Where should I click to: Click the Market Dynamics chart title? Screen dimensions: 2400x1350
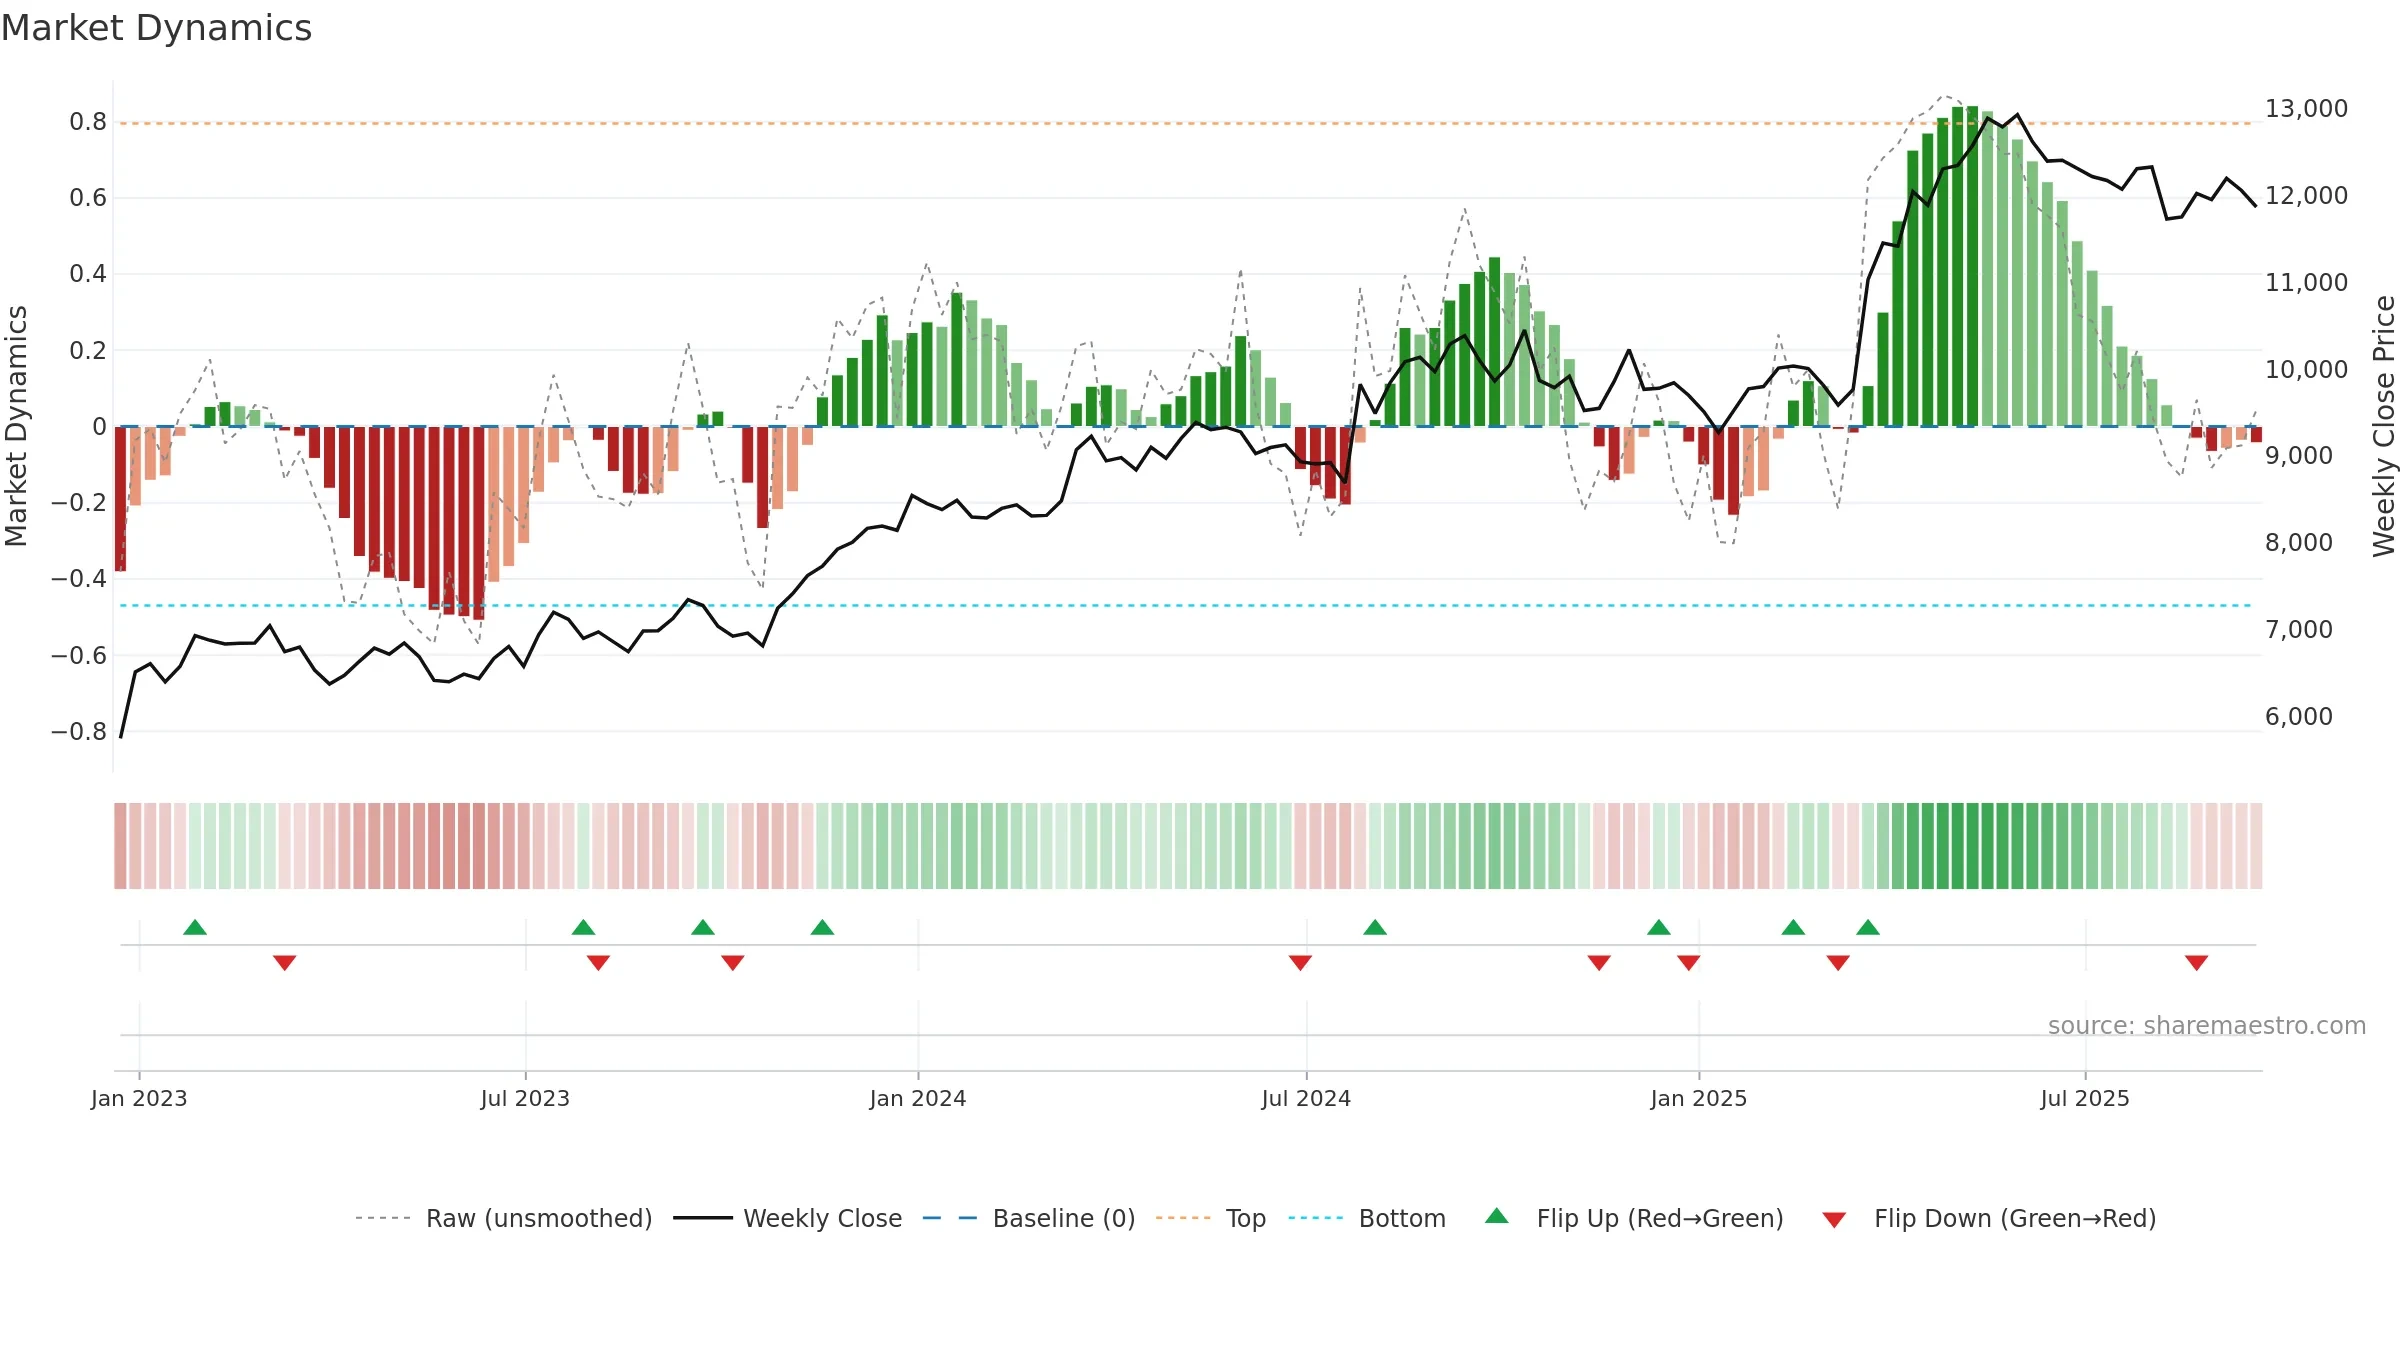point(157,28)
